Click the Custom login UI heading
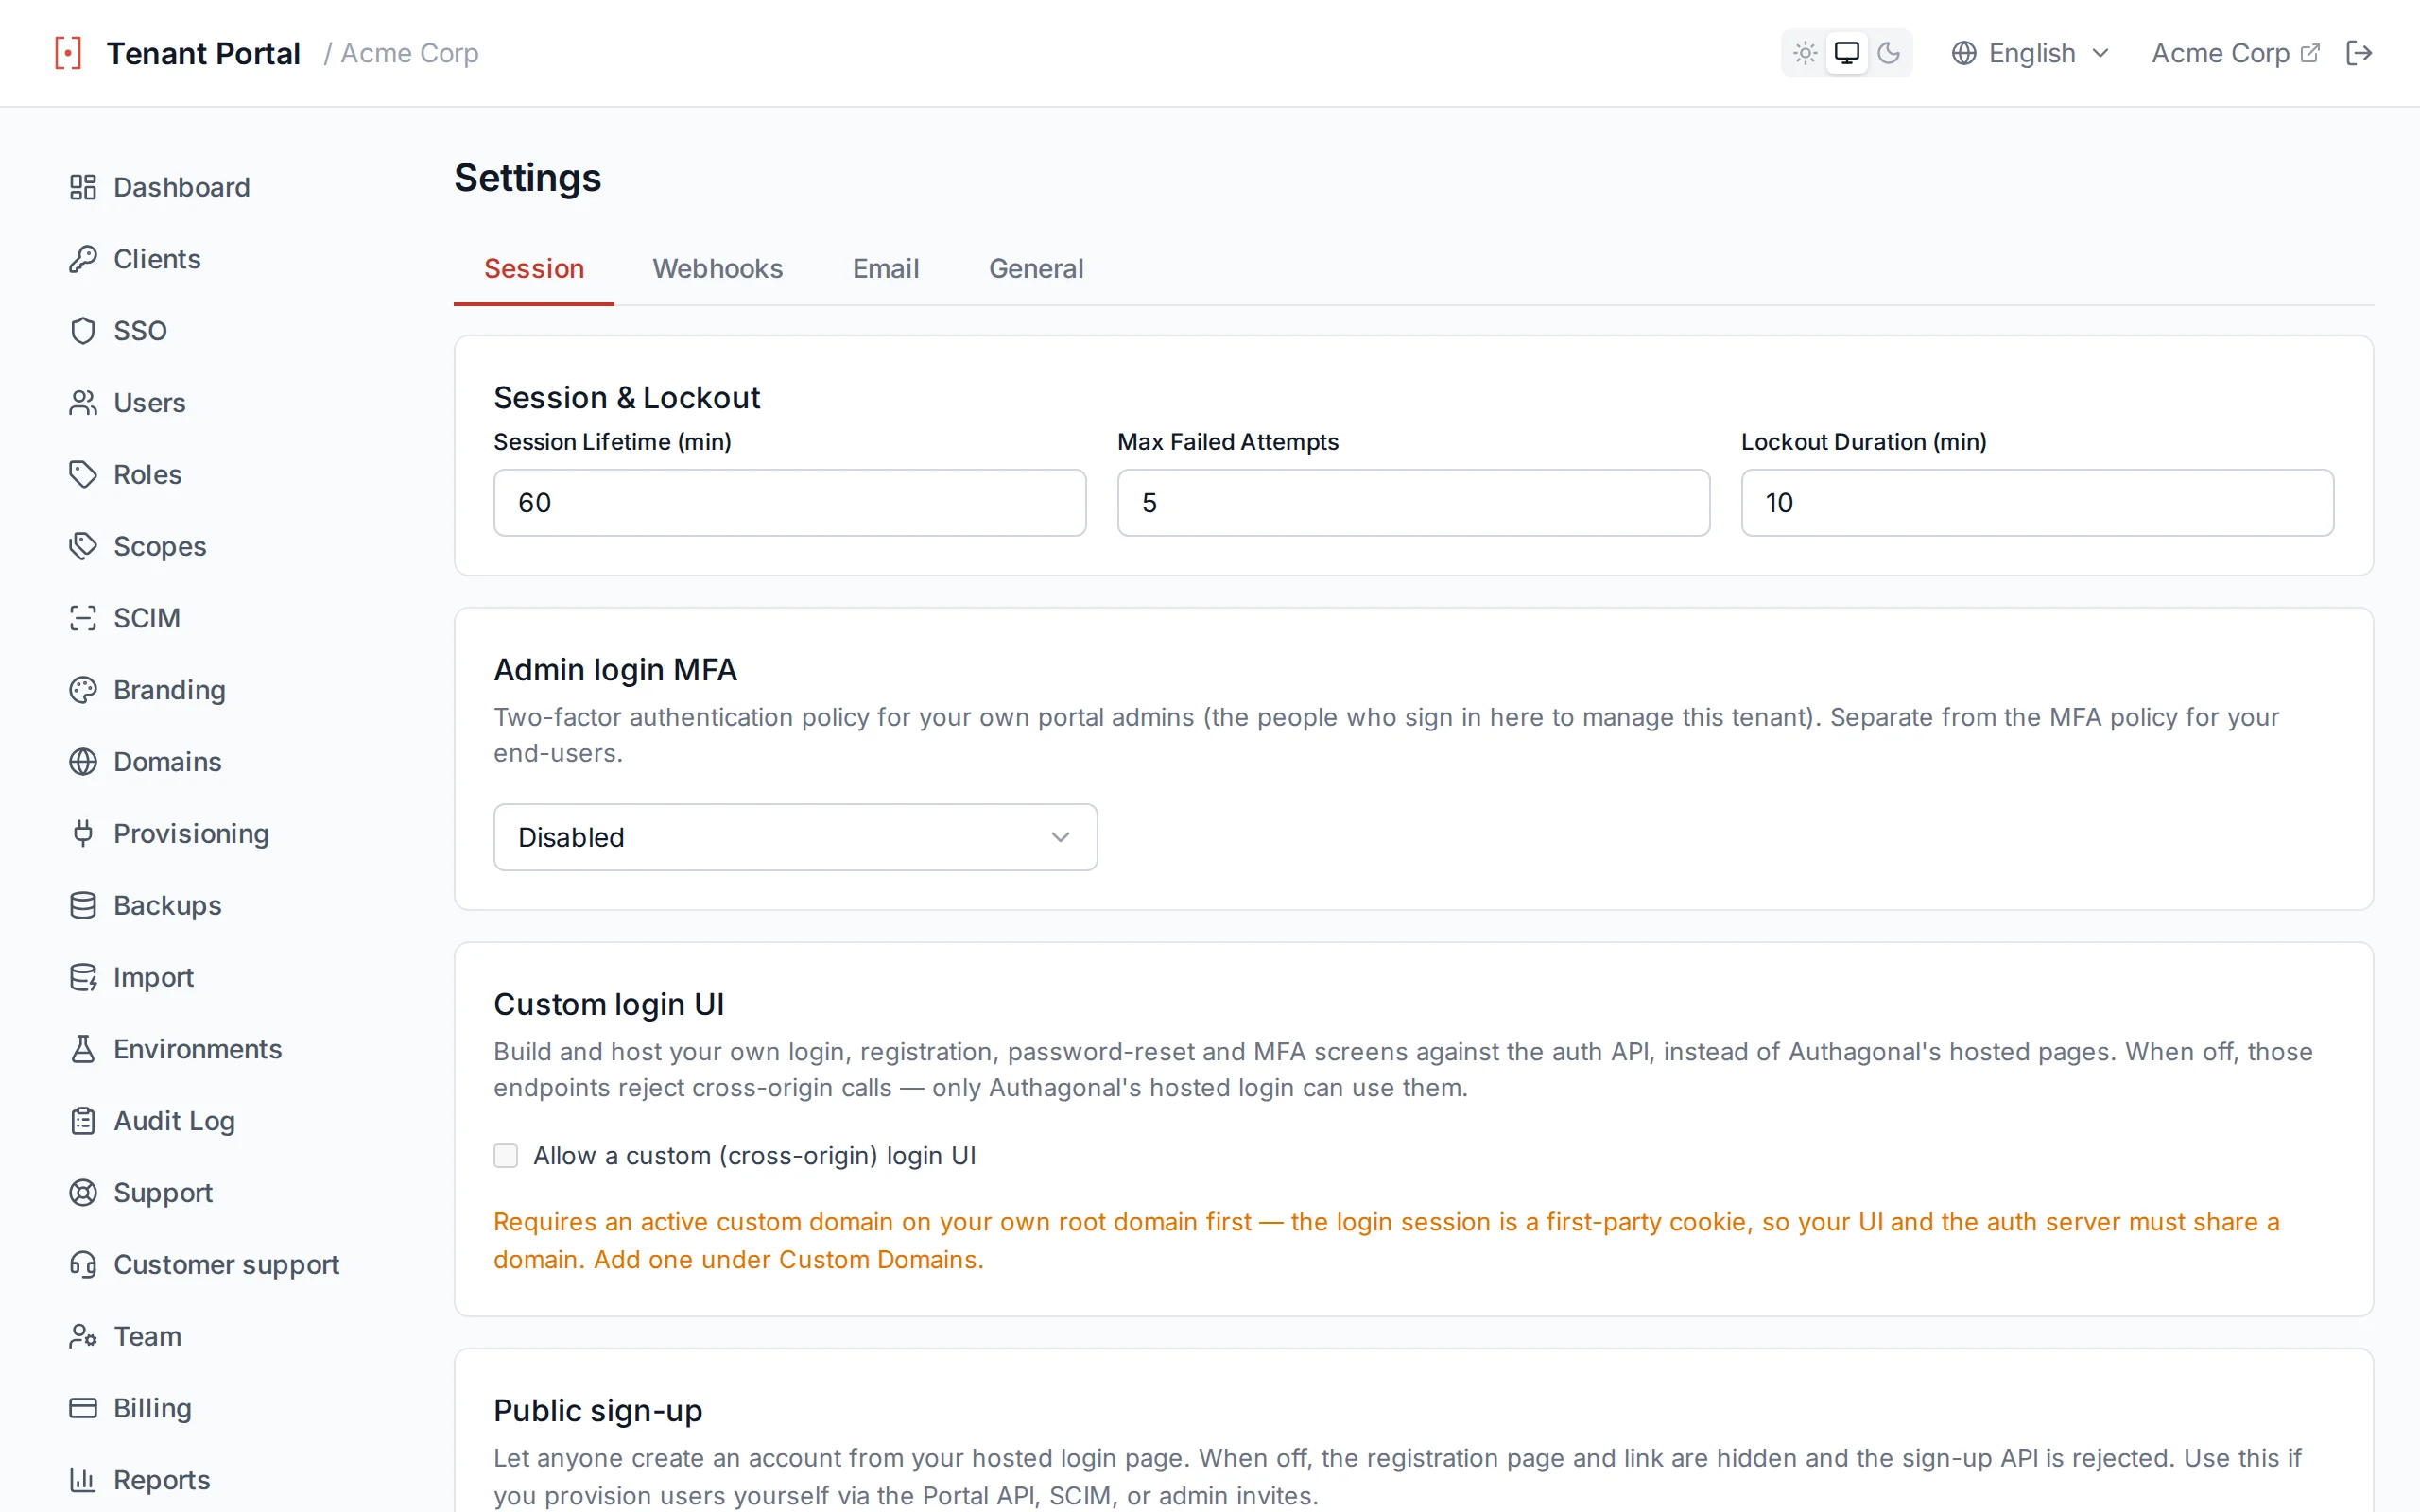 coord(609,1004)
